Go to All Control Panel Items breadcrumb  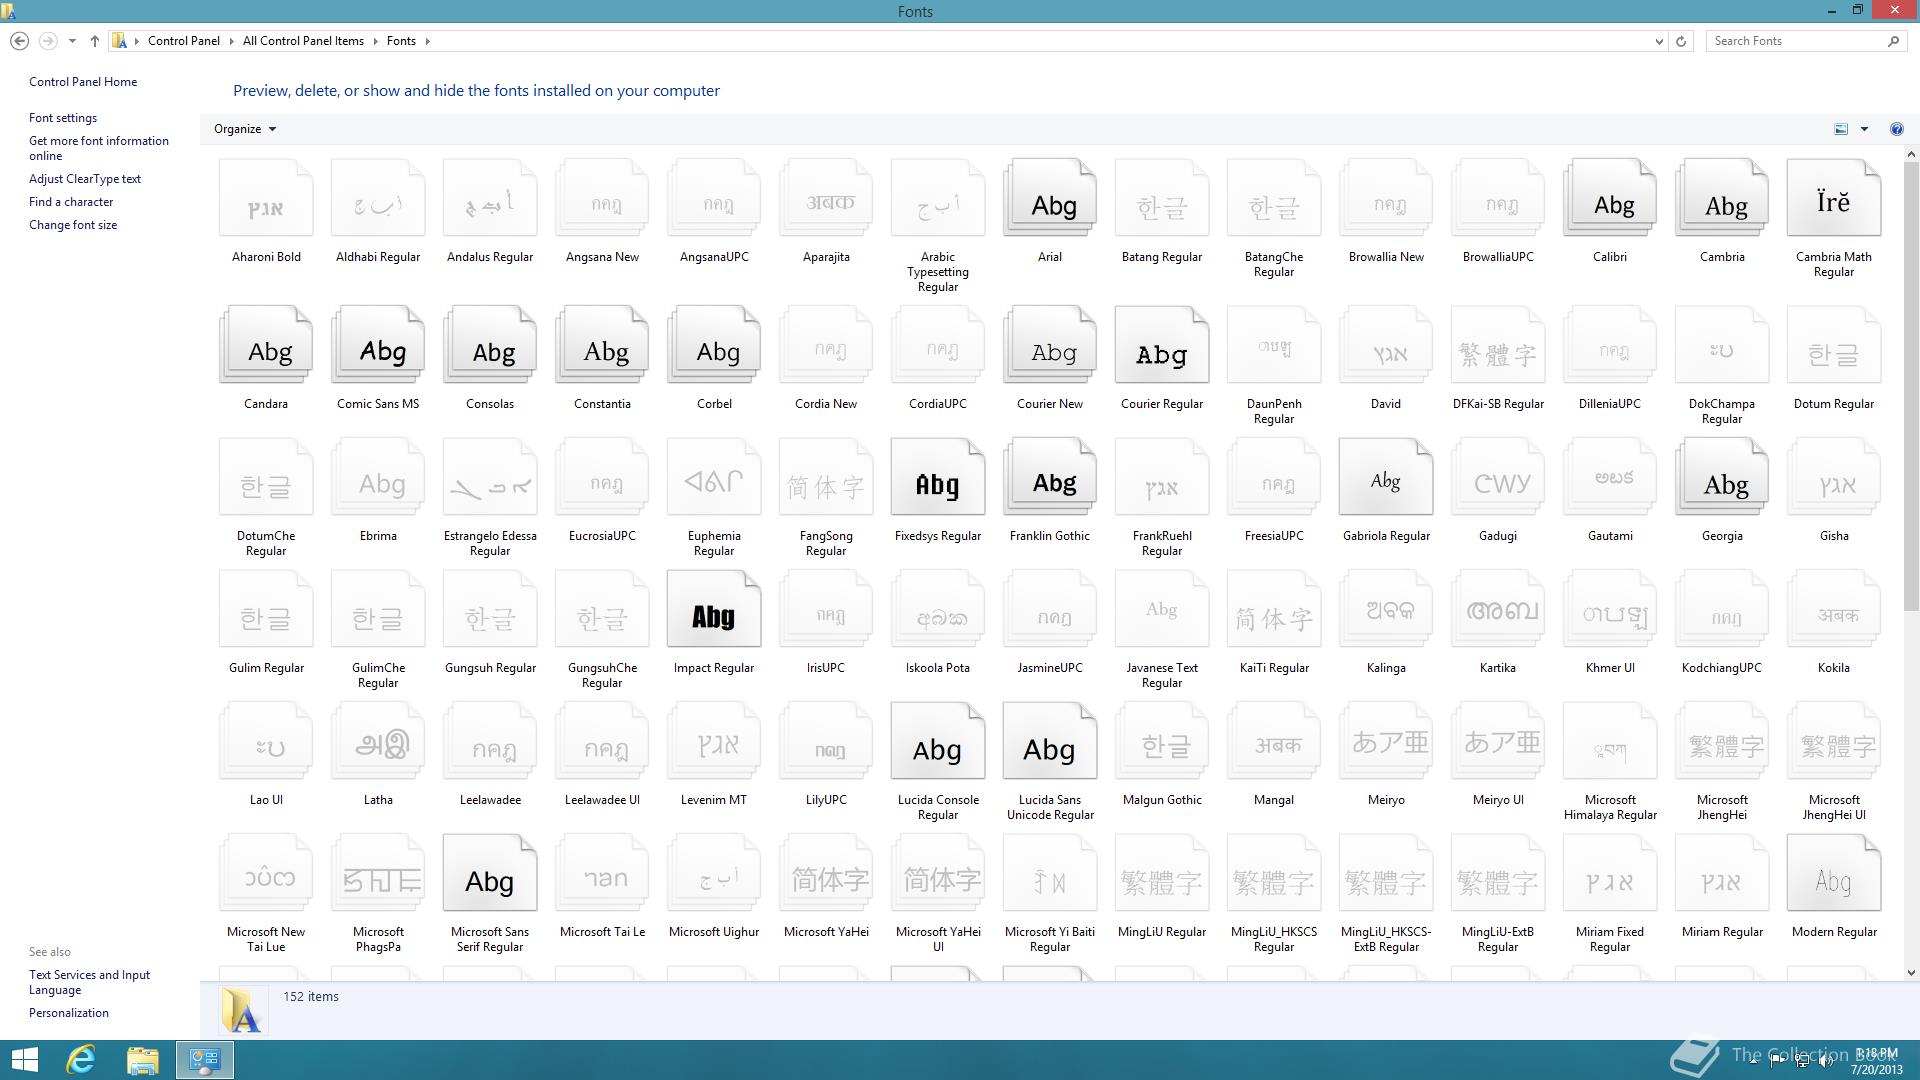coord(303,41)
